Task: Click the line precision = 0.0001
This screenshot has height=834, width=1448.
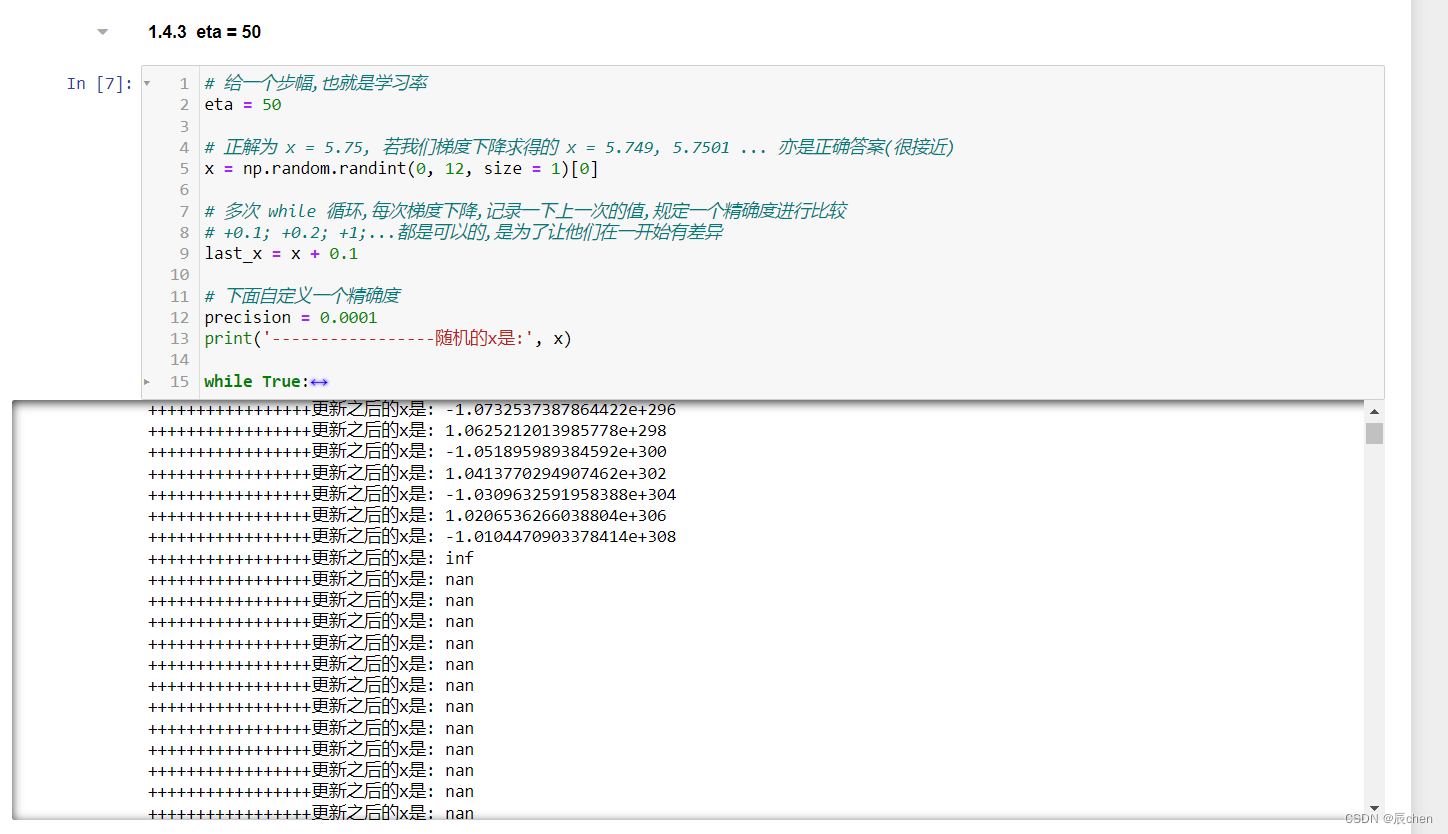Action: (x=291, y=317)
